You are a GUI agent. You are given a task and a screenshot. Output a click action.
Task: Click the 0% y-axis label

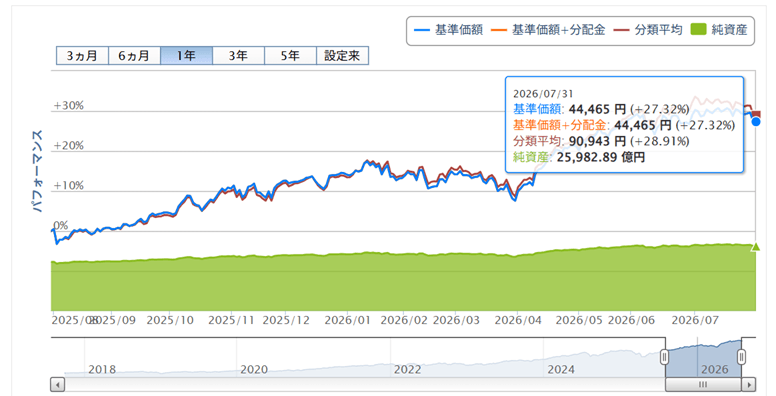[60, 225]
